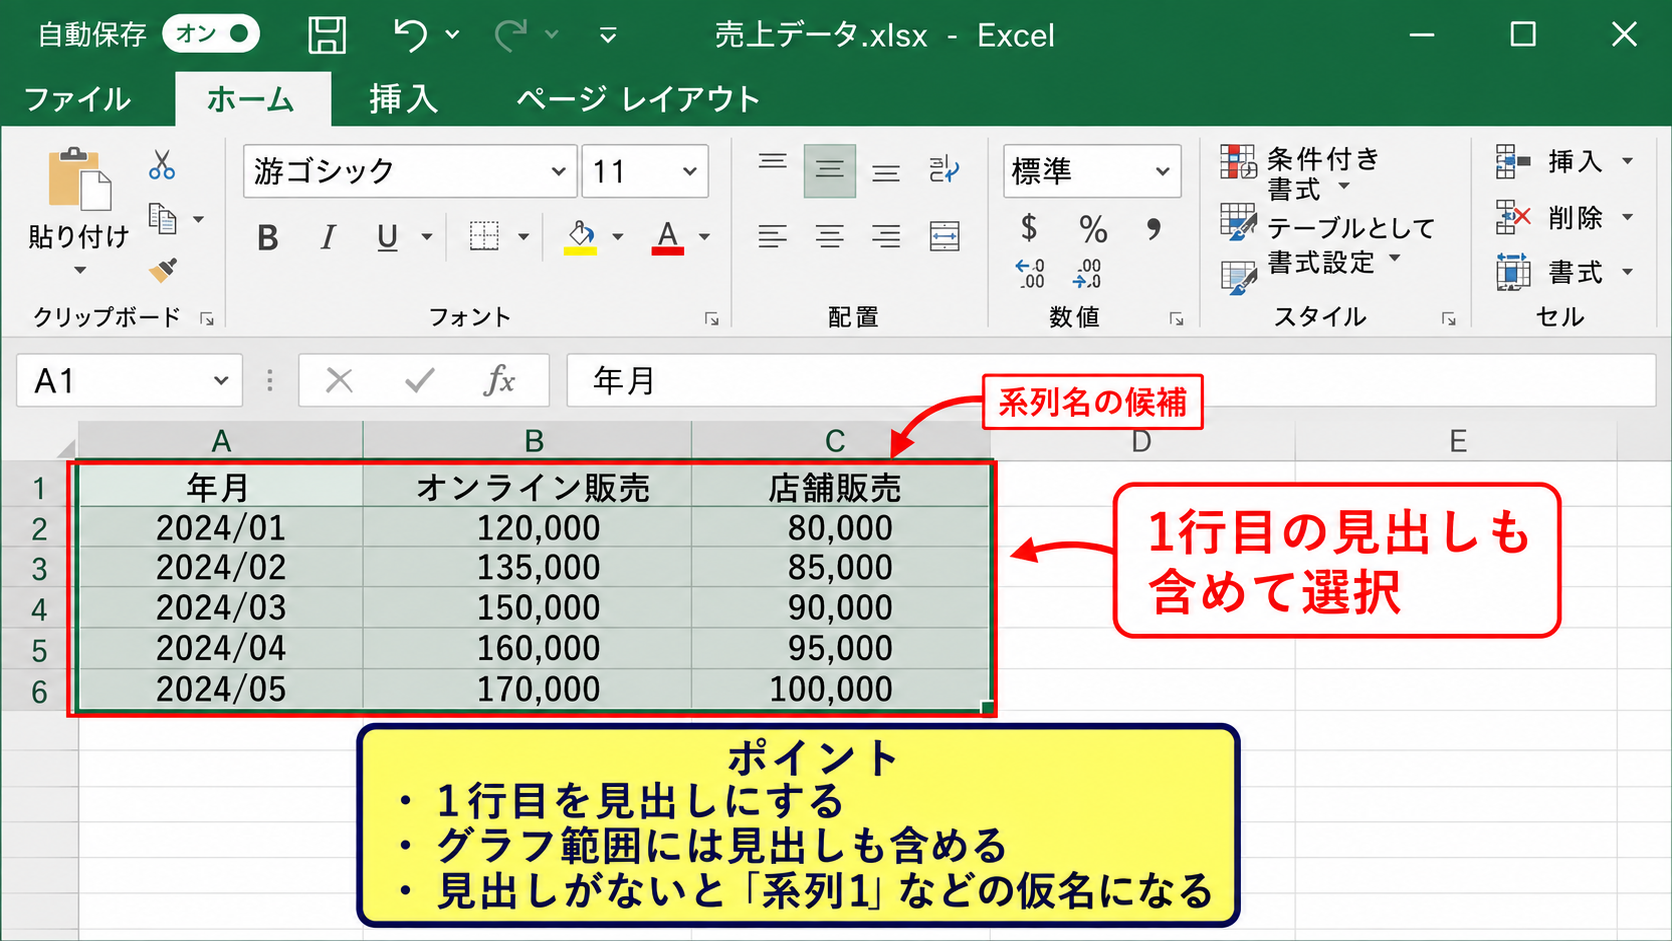Click the 挿入 cells button

coord(1565,161)
